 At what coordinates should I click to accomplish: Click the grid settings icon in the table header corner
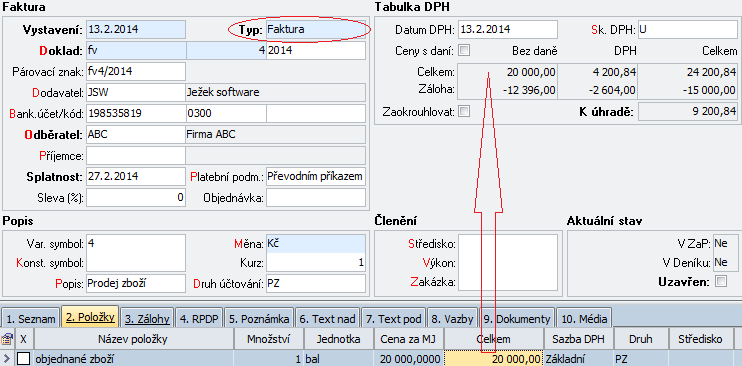[7, 339]
